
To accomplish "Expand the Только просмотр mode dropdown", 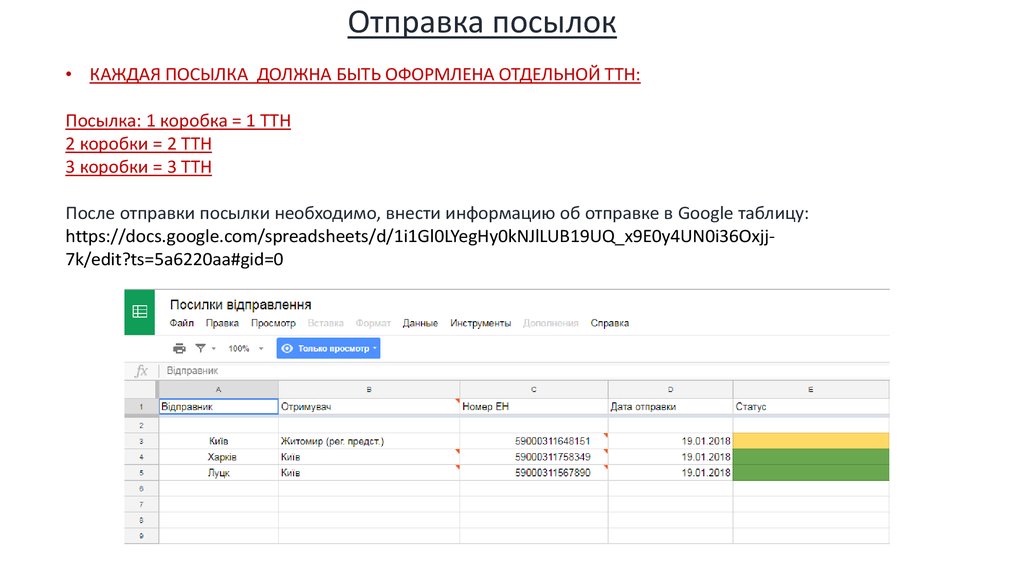I will 376,349.
